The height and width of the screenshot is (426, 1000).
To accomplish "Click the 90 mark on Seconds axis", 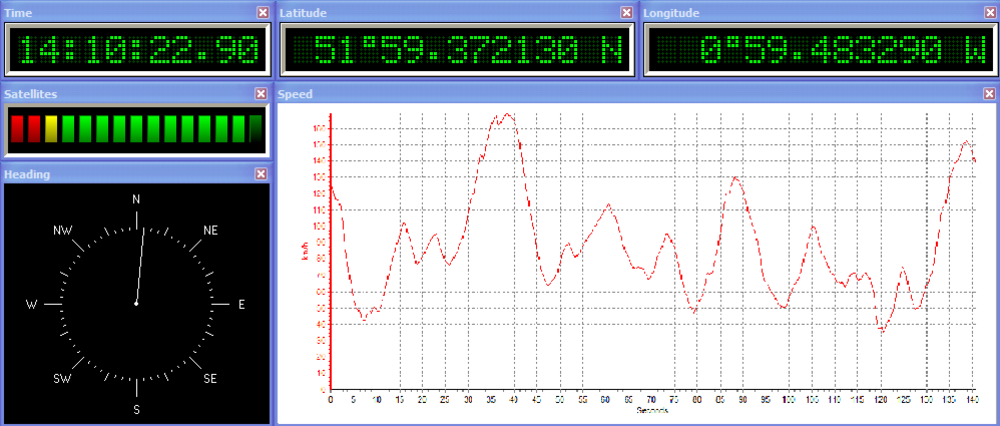I will [743, 399].
